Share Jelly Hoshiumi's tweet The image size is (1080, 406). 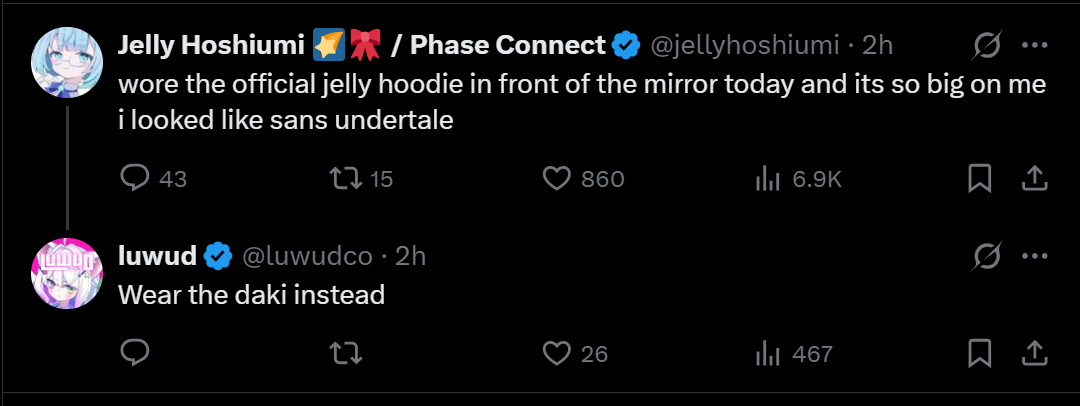[x=1033, y=178]
